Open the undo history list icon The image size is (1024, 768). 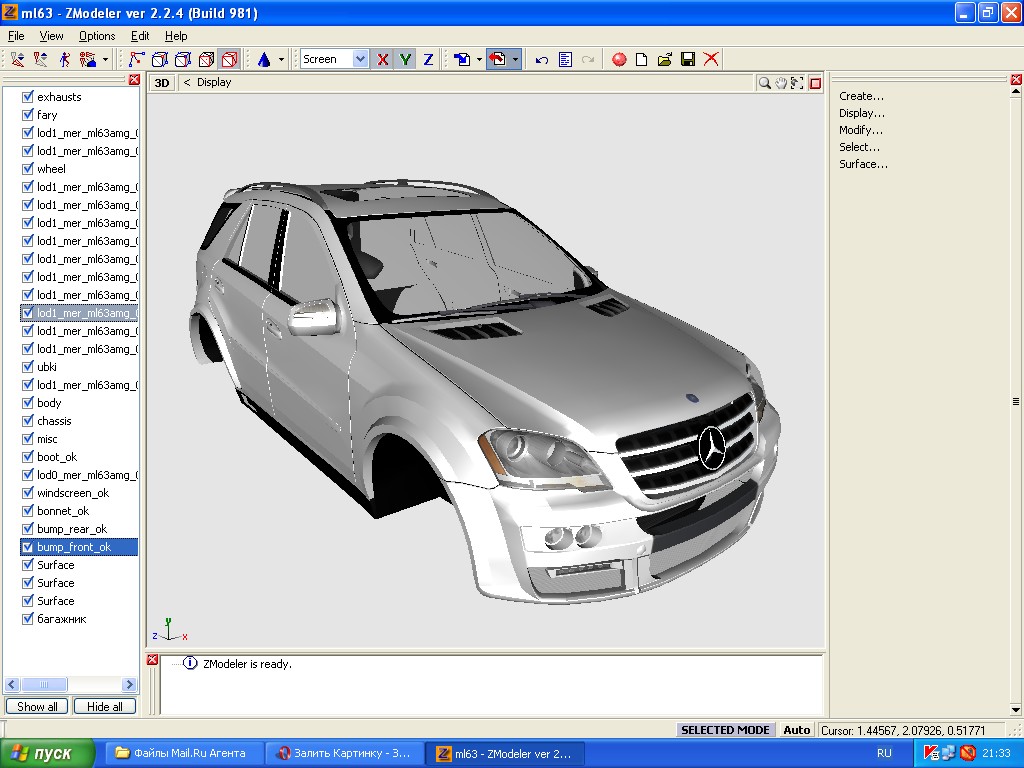(566, 59)
